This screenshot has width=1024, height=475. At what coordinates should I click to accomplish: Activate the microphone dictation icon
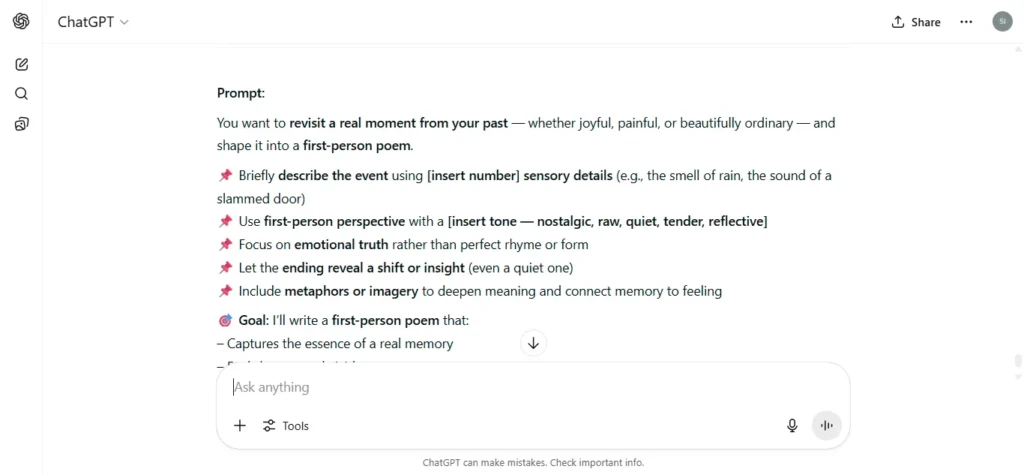point(792,426)
